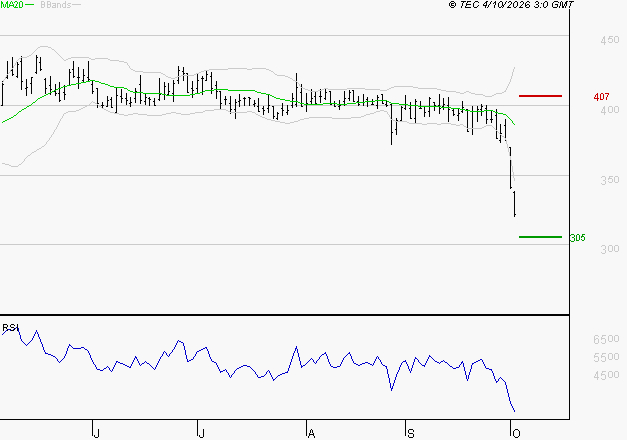Screen dimensions: 627x440
Task: Click the S month marker
Action: click(411, 434)
